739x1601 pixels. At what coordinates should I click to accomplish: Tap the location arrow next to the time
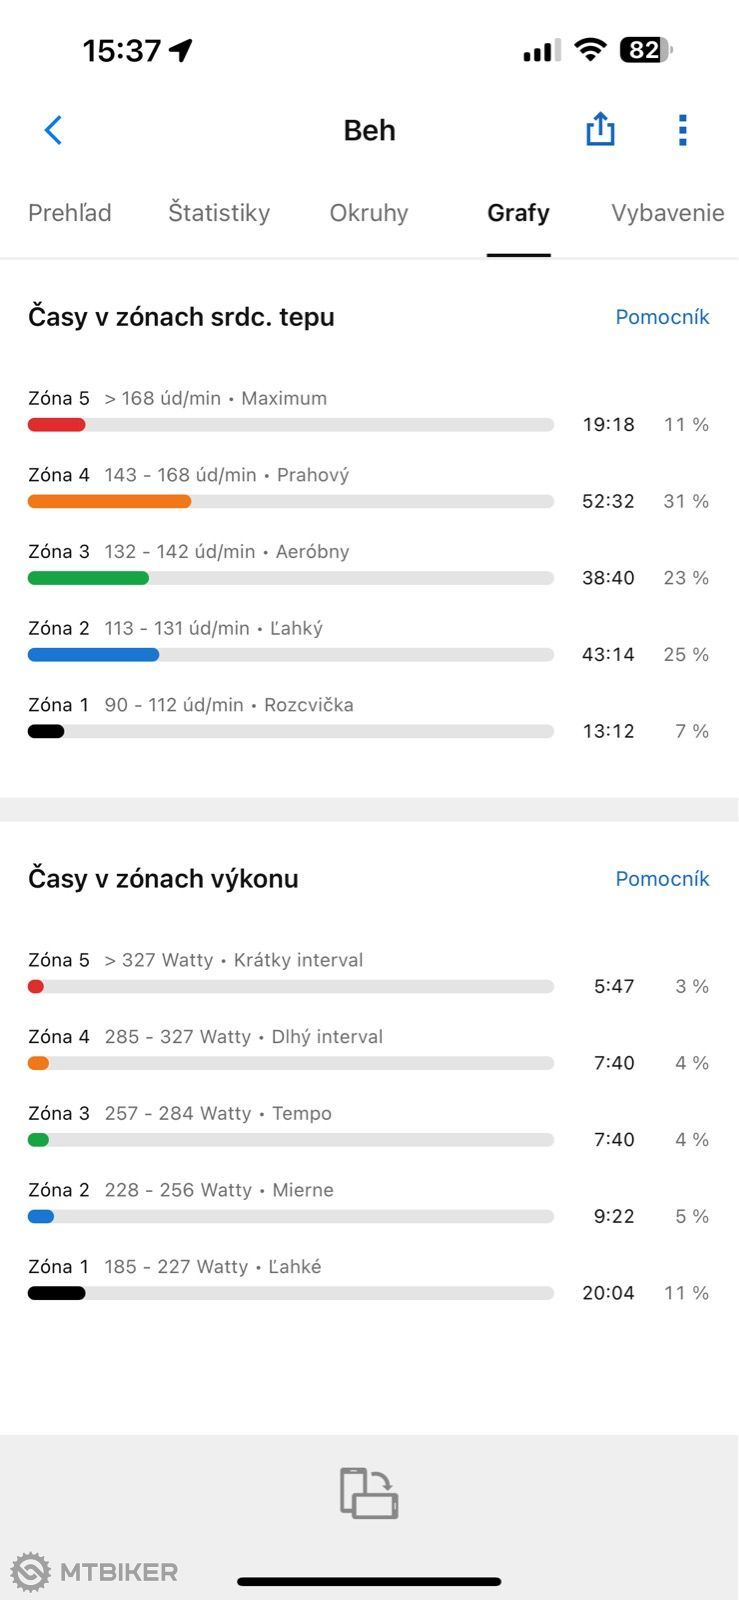(181, 50)
